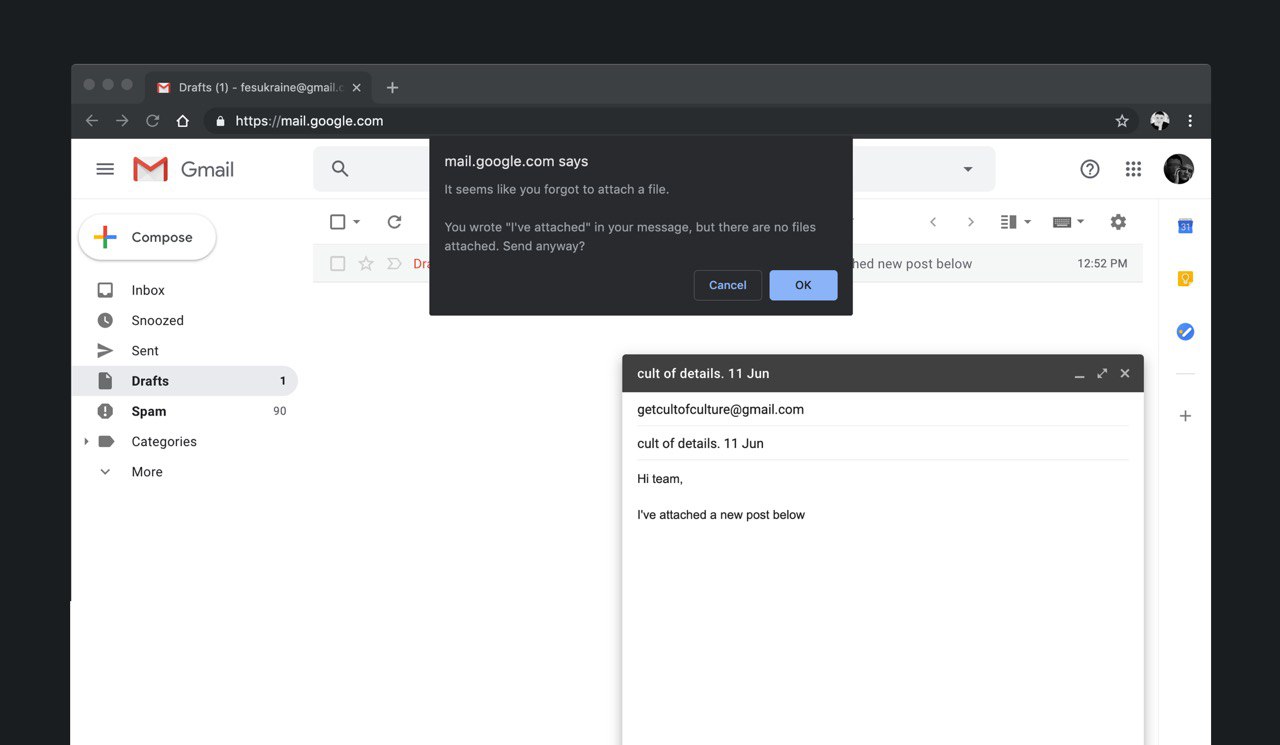
Task: Select the draft row checkbox
Action: pyautogui.click(x=338, y=264)
